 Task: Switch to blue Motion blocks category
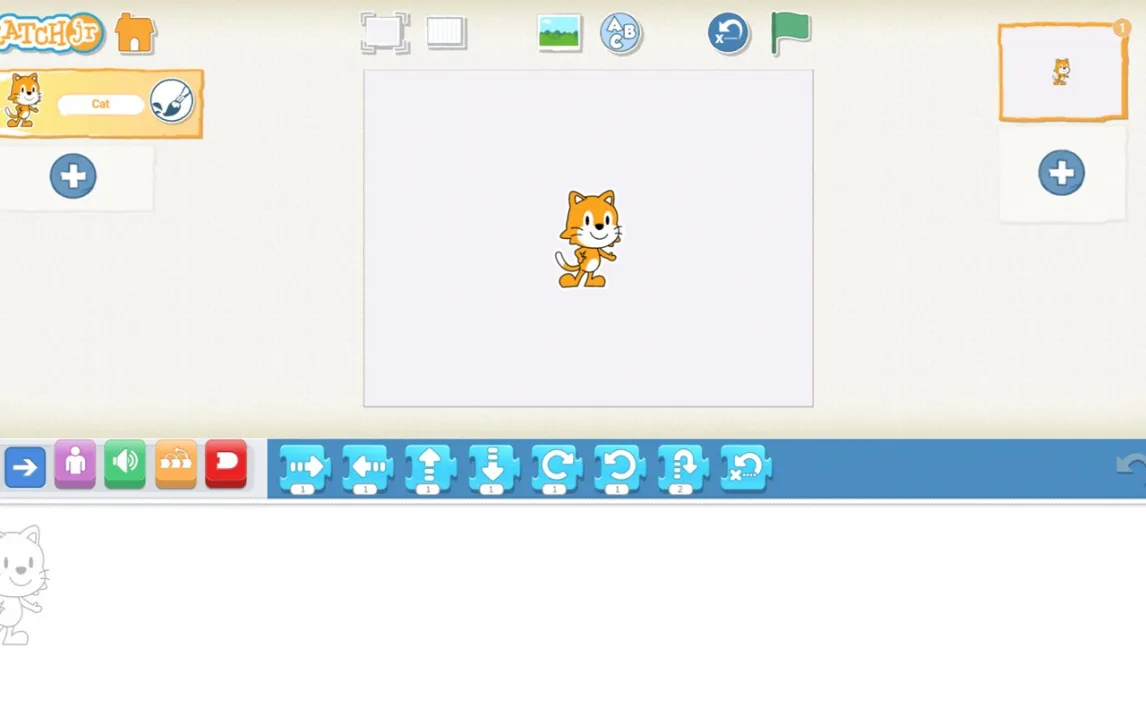click(25, 466)
